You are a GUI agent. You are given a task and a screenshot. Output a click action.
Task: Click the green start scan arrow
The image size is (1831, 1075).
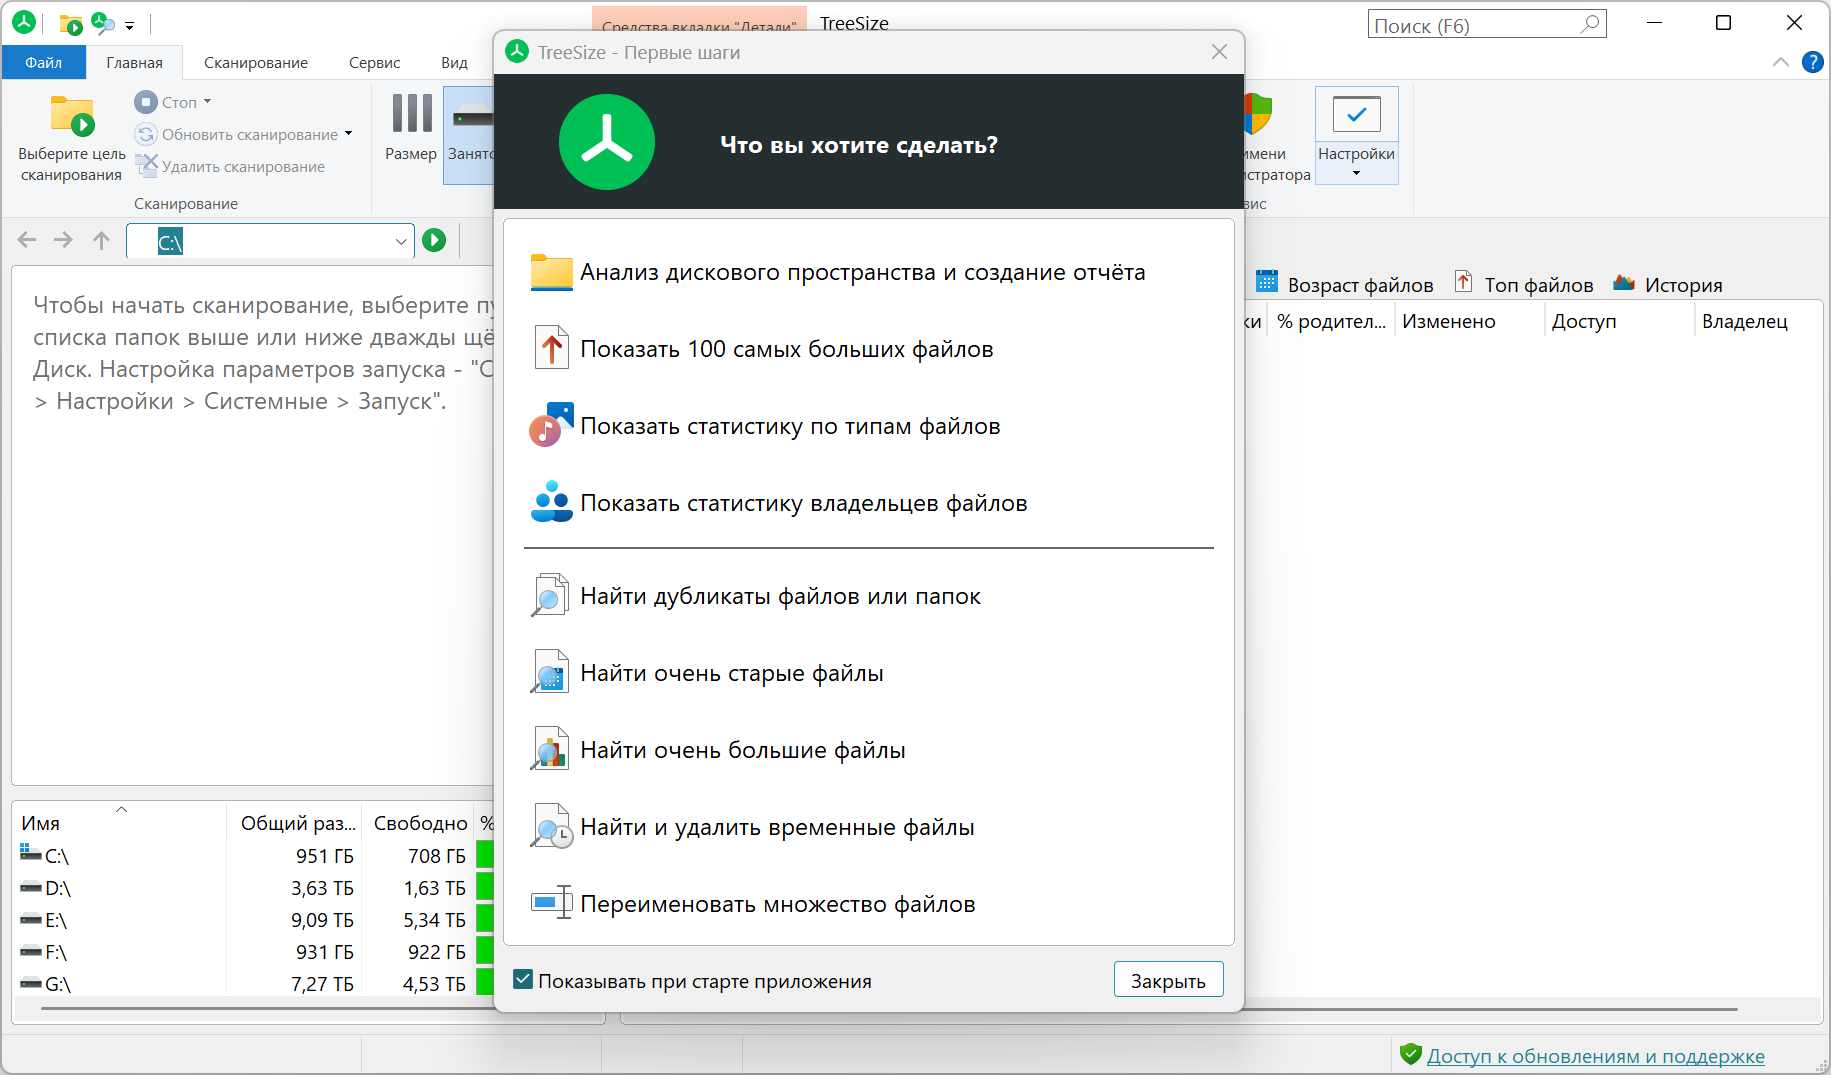click(x=434, y=240)
